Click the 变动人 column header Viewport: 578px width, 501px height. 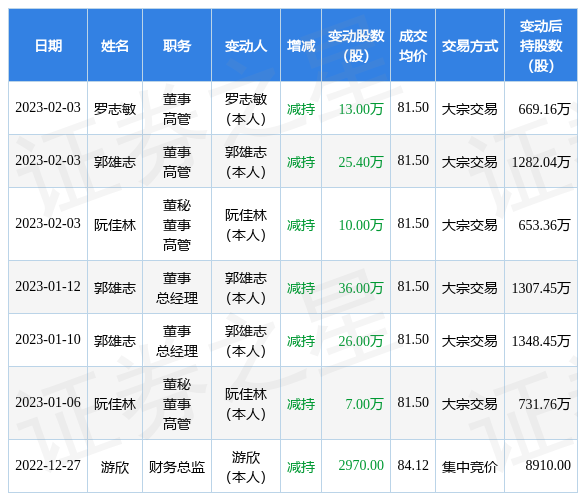tap(246, 46)
